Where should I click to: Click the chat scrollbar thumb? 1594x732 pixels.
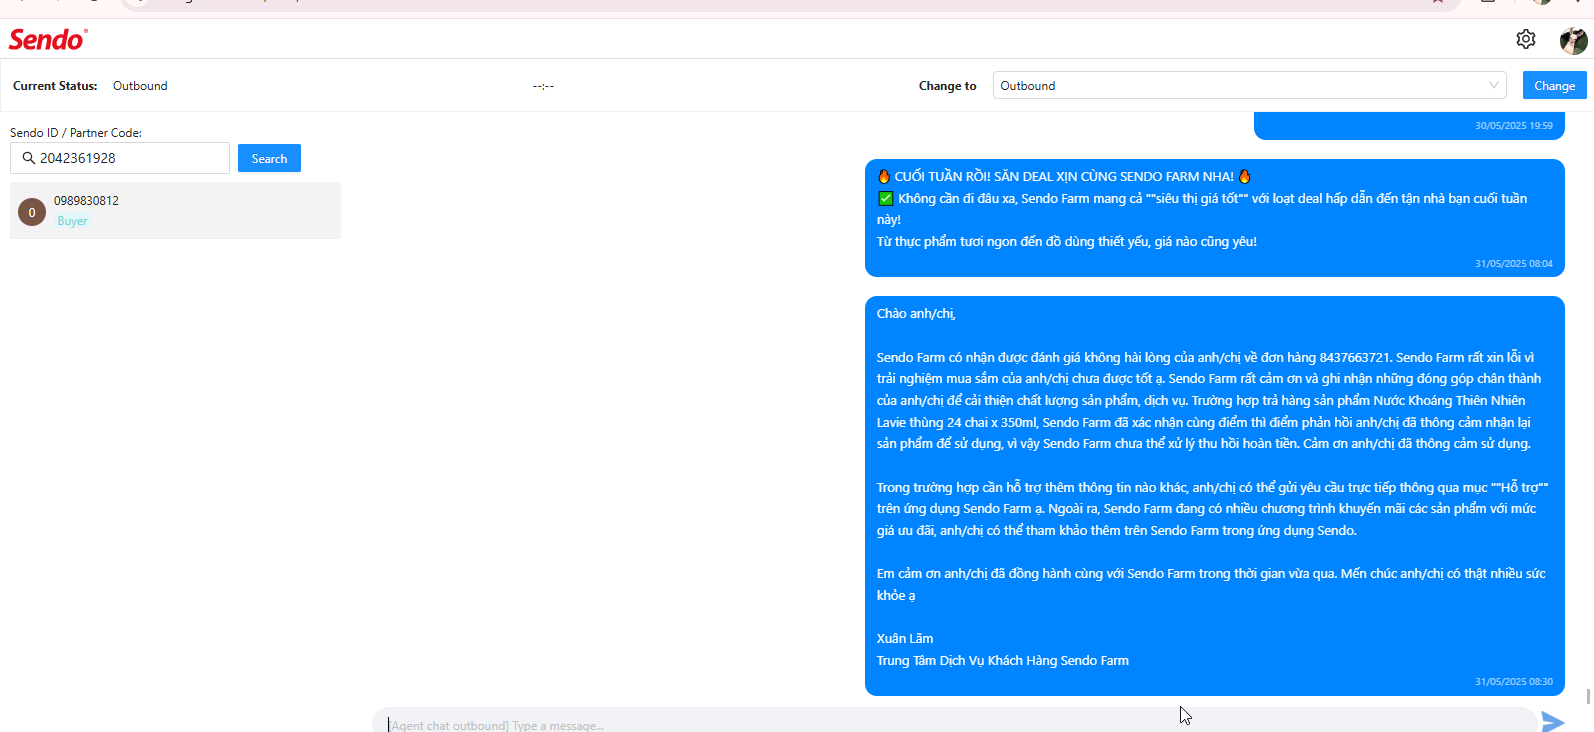(1588, 696)
